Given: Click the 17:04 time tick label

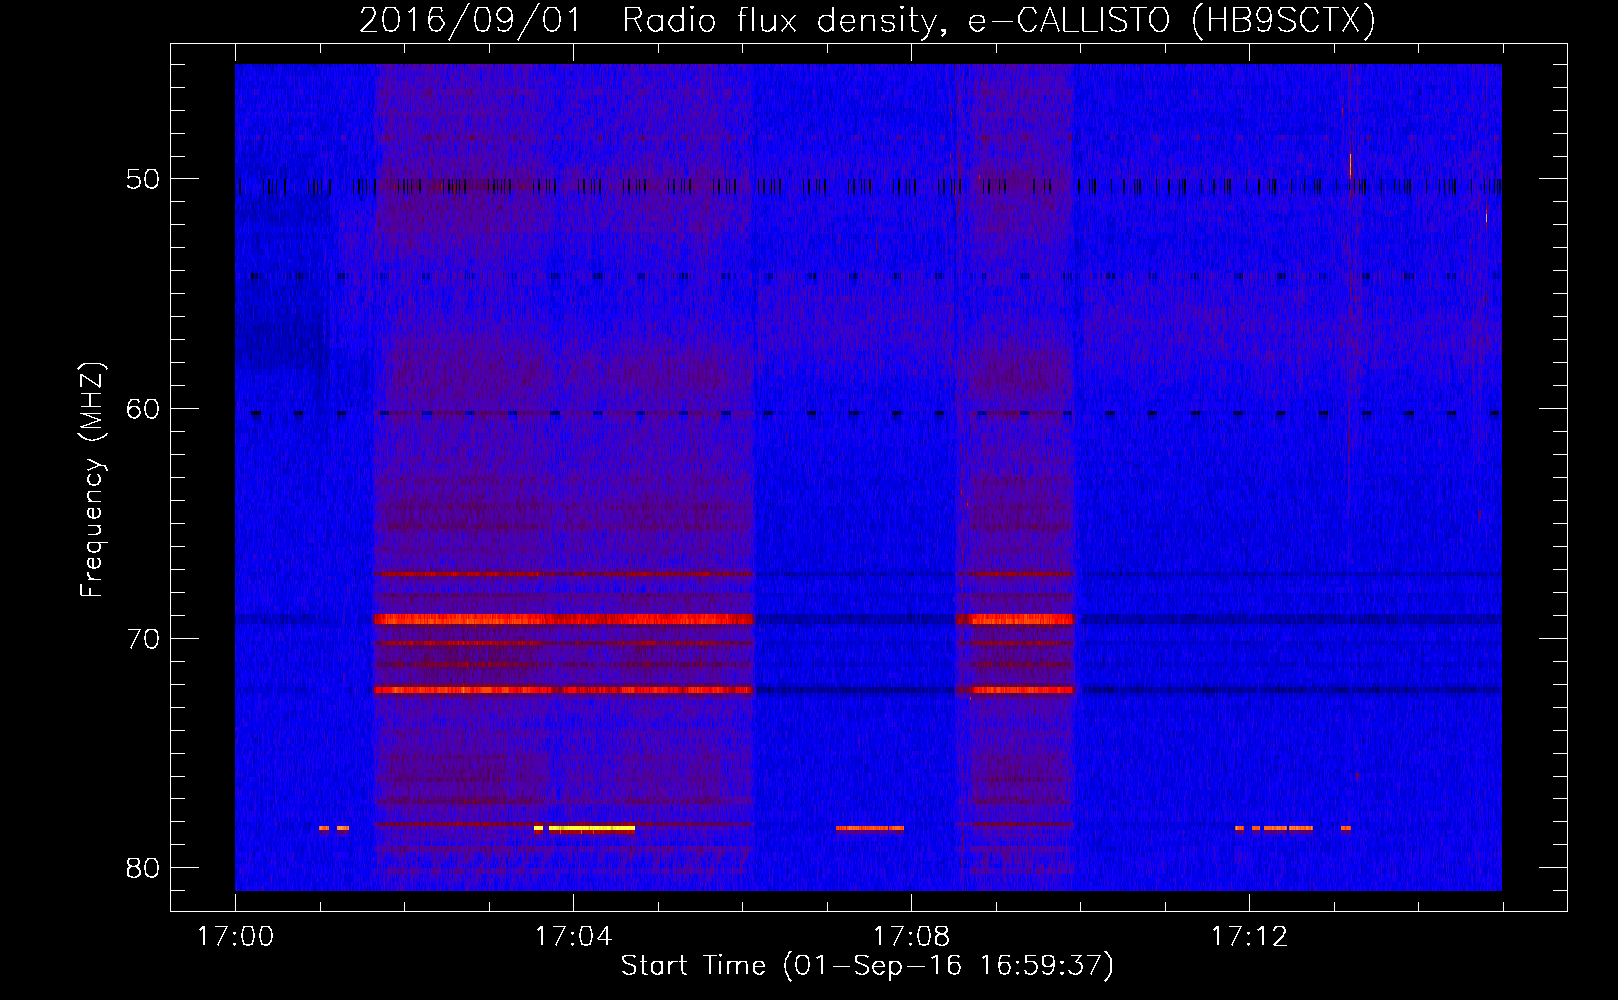Looking at the screenshot, I should (573, 937).
